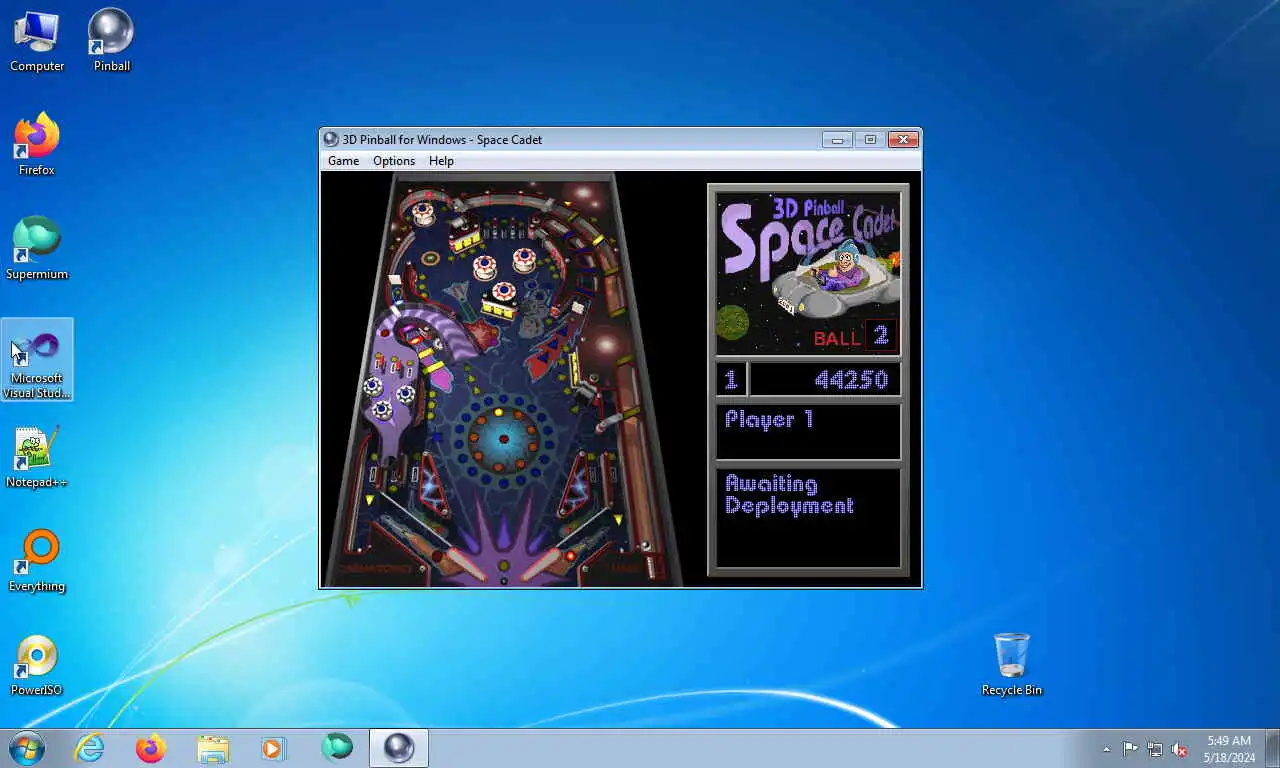Open the clock showing 5:49 AM
1280x768 pixels.
click(1230, 749)
